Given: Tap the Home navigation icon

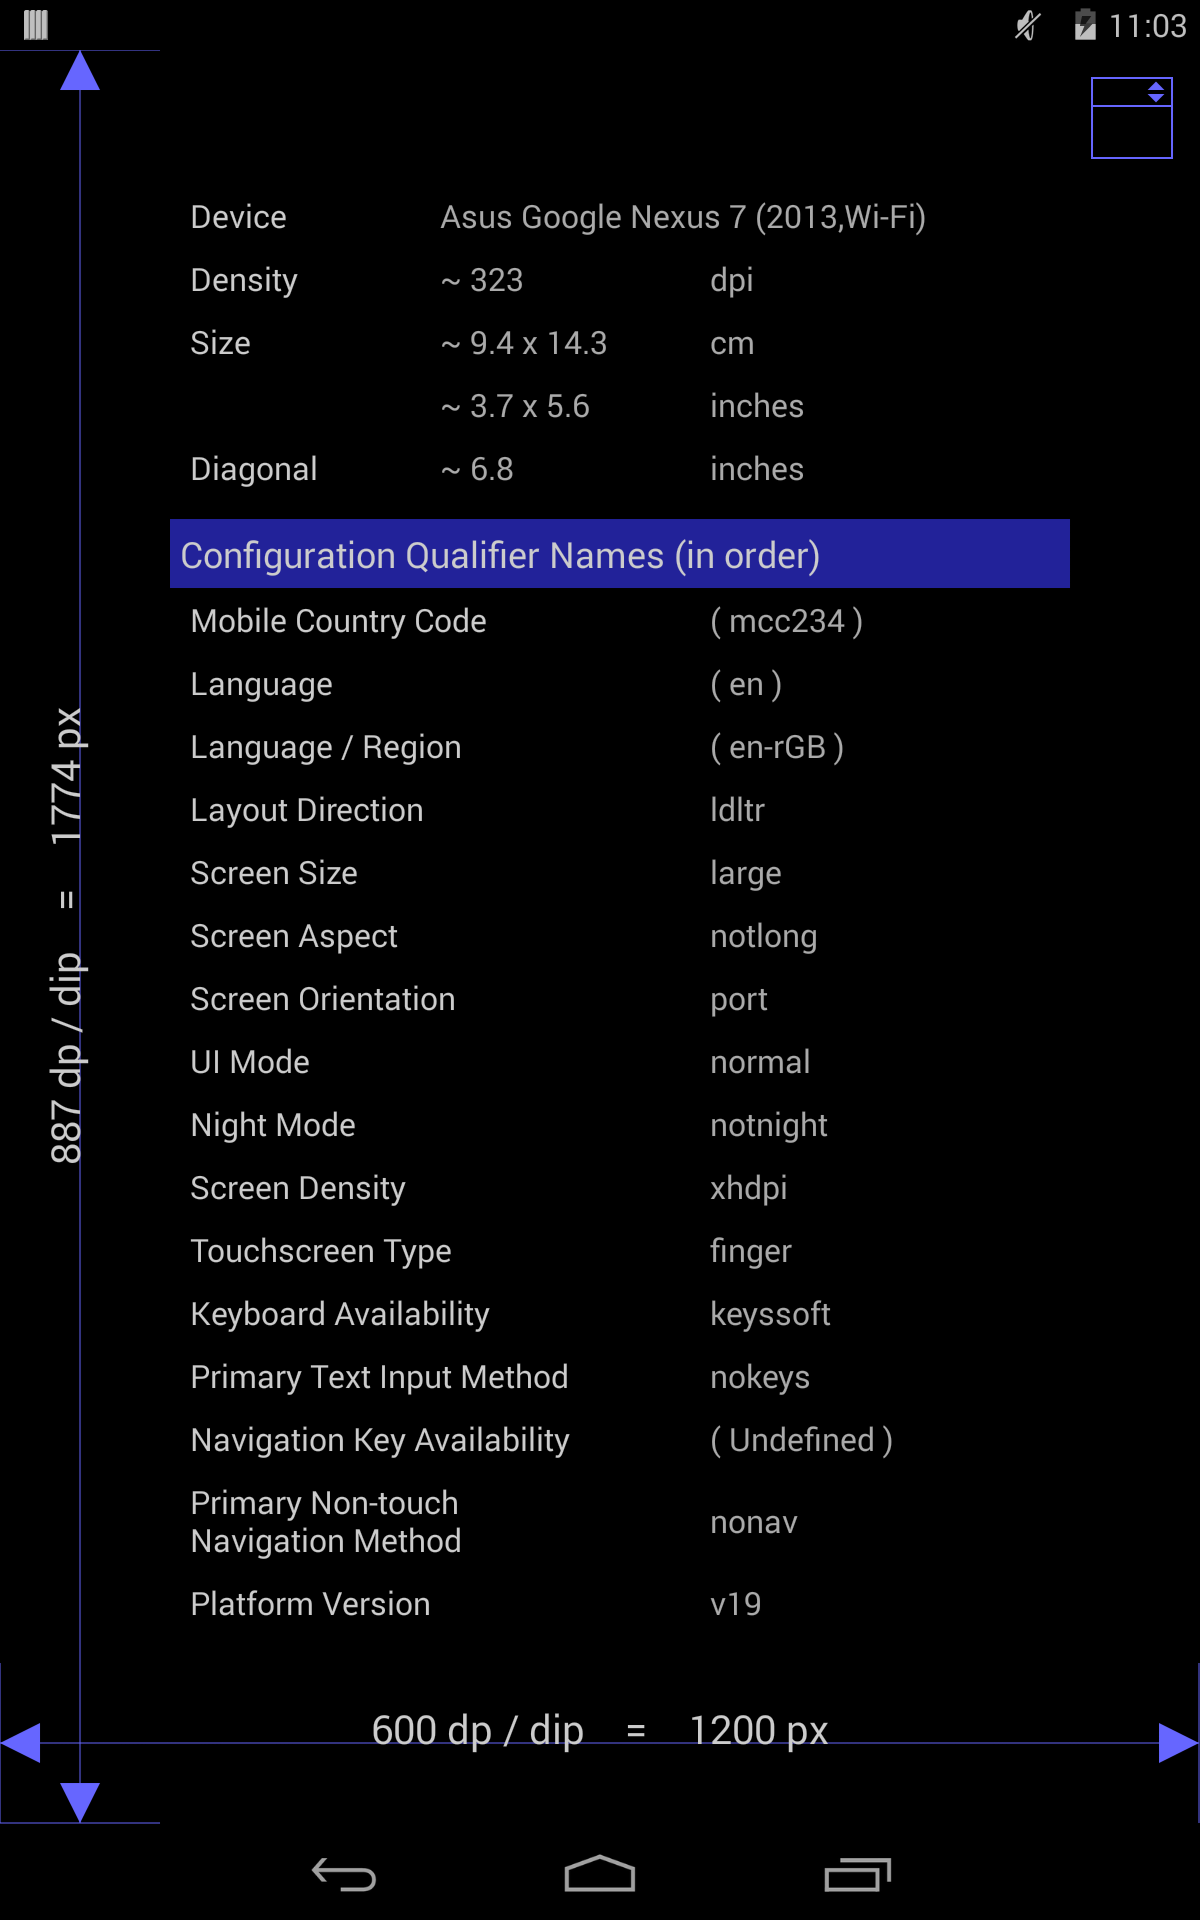Looking at the screenshot, I should (600, 1874).
